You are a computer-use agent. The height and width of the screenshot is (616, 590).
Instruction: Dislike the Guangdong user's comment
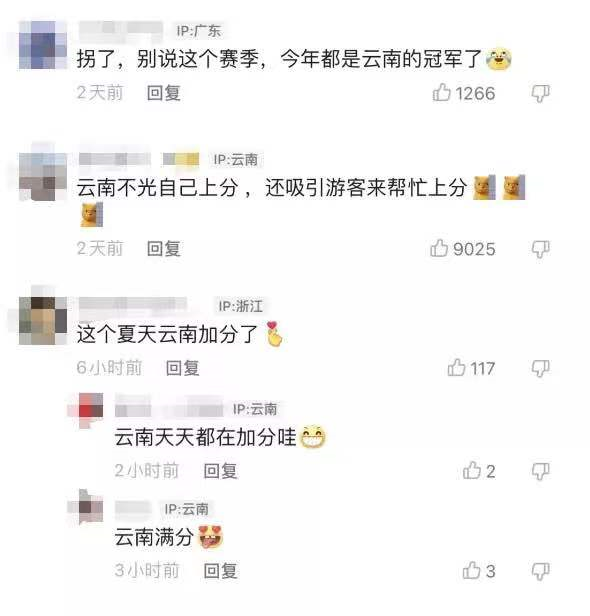tap(540, 94)
